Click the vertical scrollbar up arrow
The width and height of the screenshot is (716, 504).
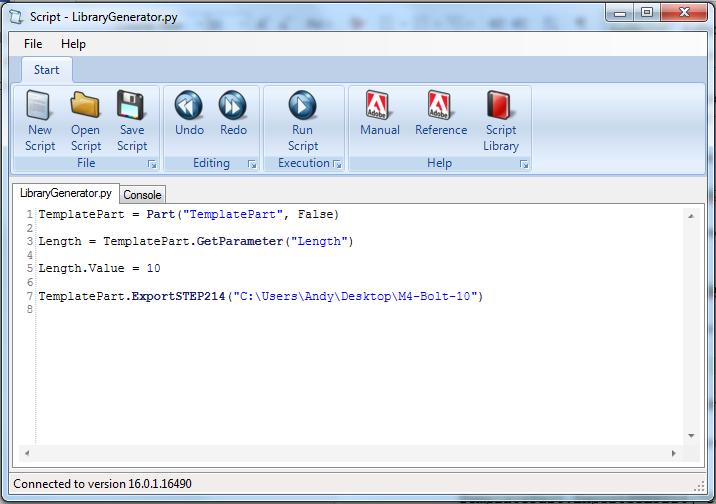[691, 216]
